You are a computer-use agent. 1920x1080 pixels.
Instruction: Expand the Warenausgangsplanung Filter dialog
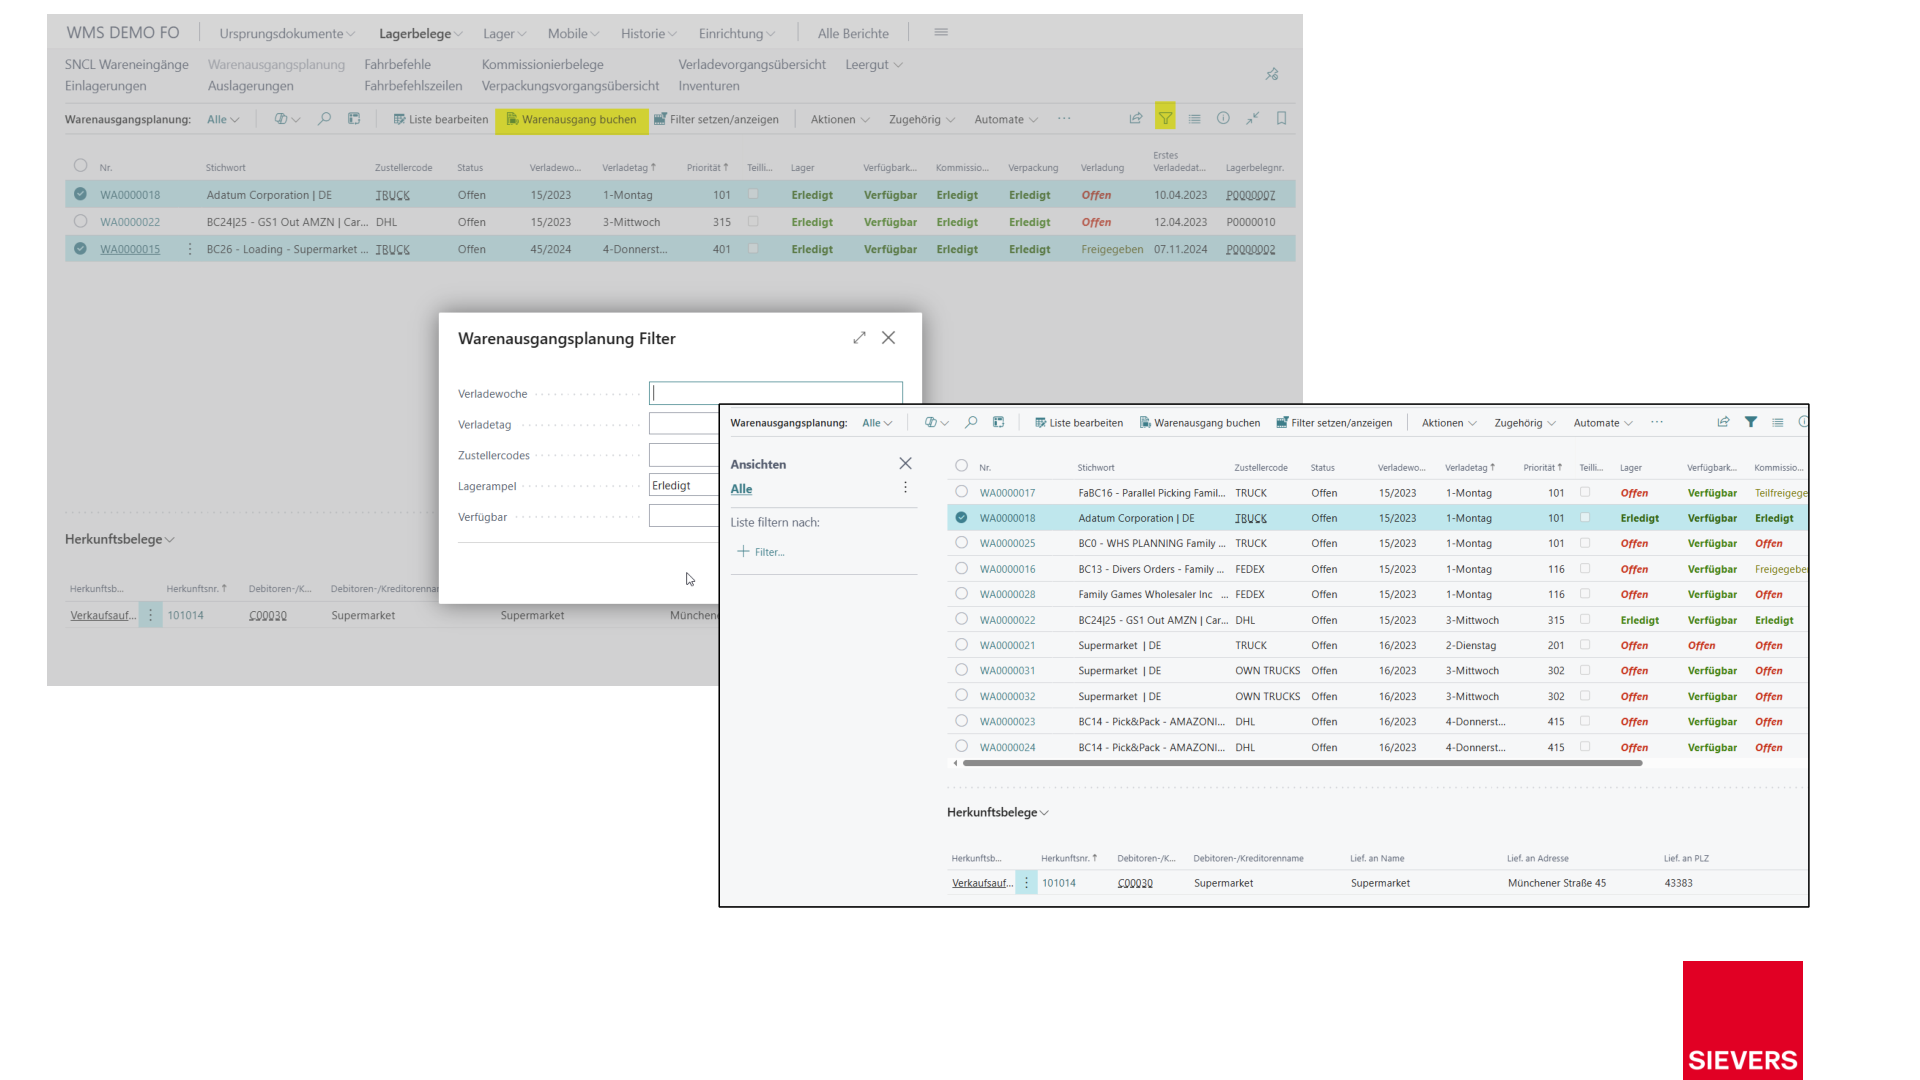[859, 338]
